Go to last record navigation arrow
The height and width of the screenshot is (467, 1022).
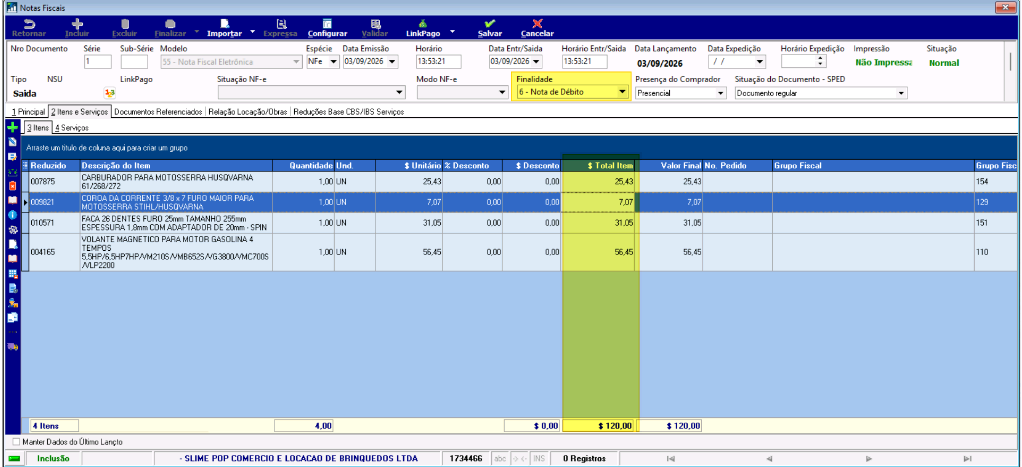[x=969, y=459]
